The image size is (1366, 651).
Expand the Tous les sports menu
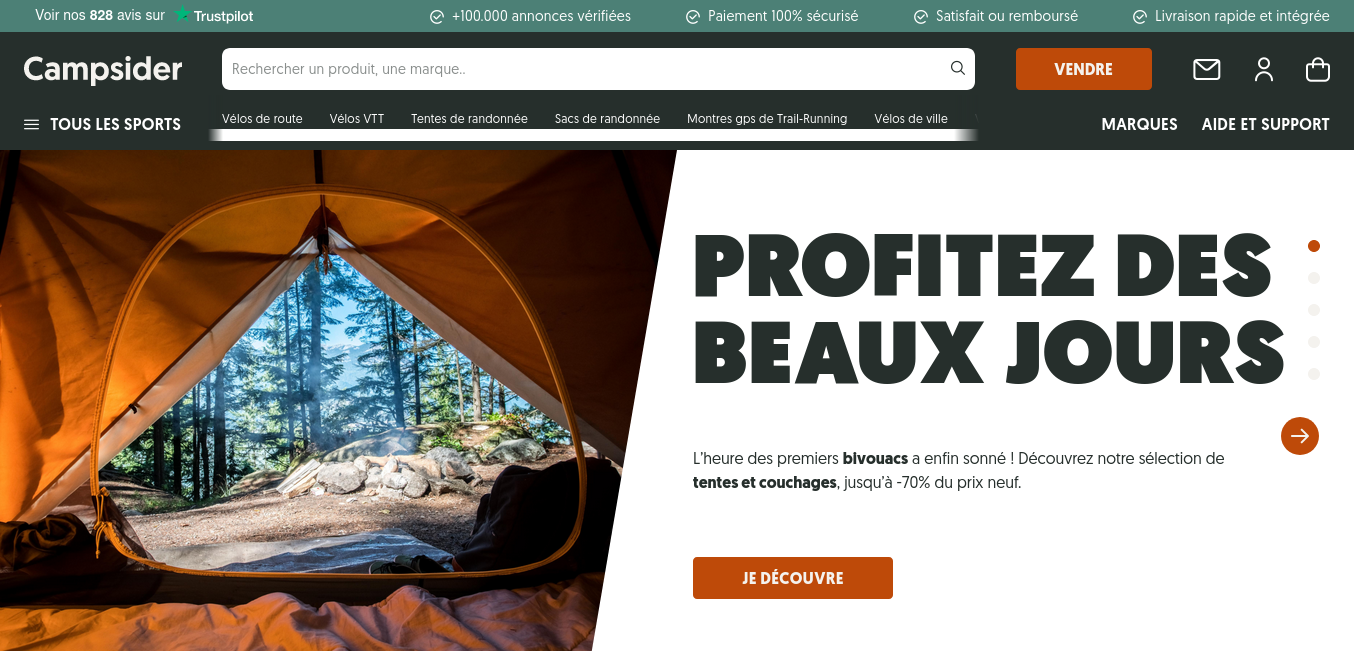[x=115, y=124]
